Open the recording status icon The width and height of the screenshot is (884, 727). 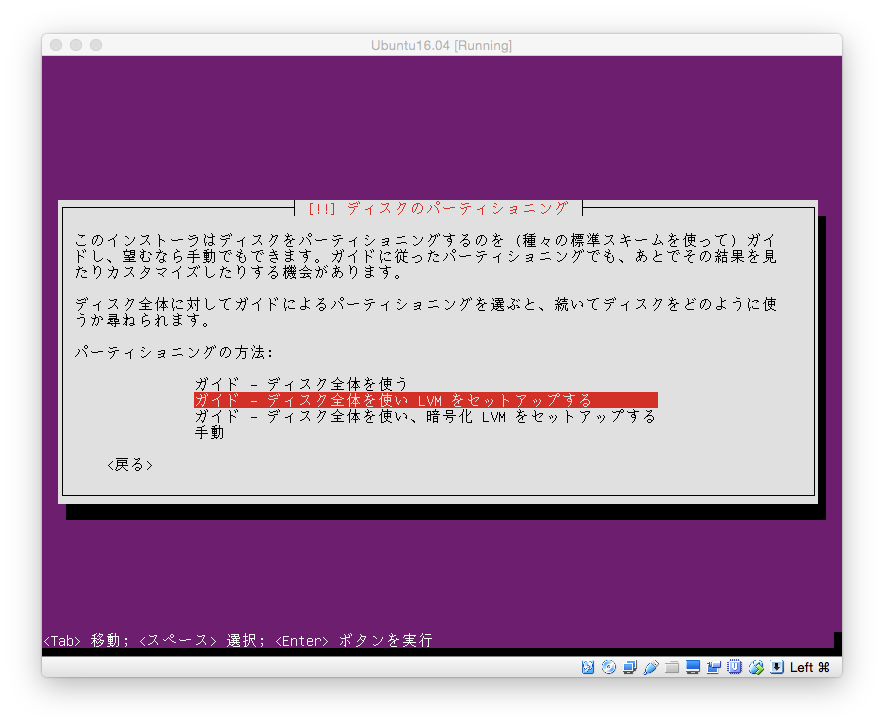click(714, 667)
